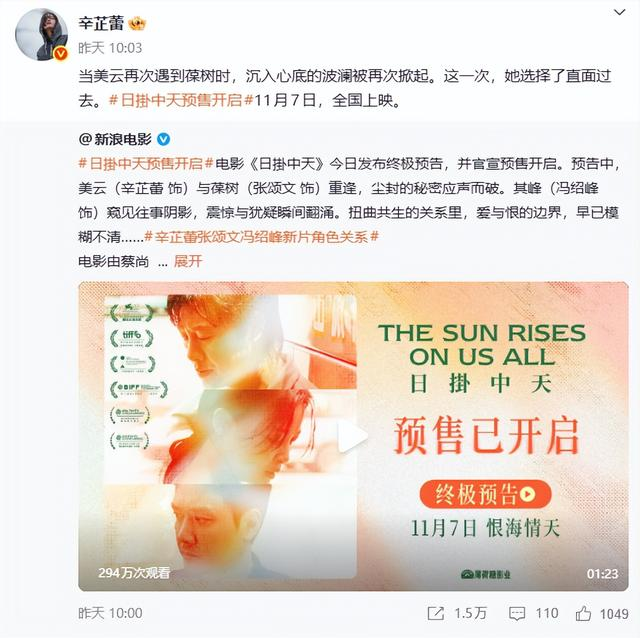Open the post options chevron menu
This screenshot has height=638, width=640.
pos(619,13)
